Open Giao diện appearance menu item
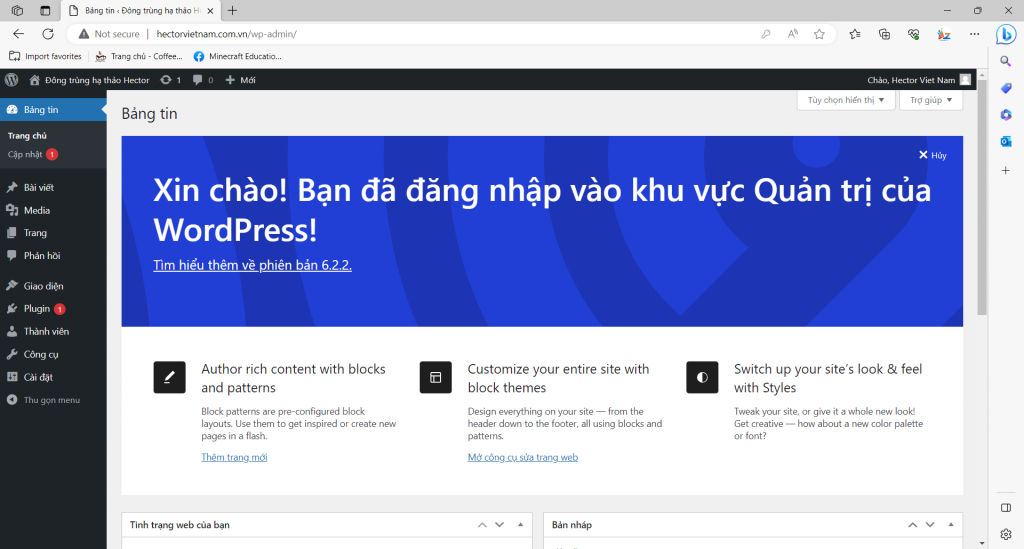1024x549 pixels. pyautogui.click(x=53, y=286)
